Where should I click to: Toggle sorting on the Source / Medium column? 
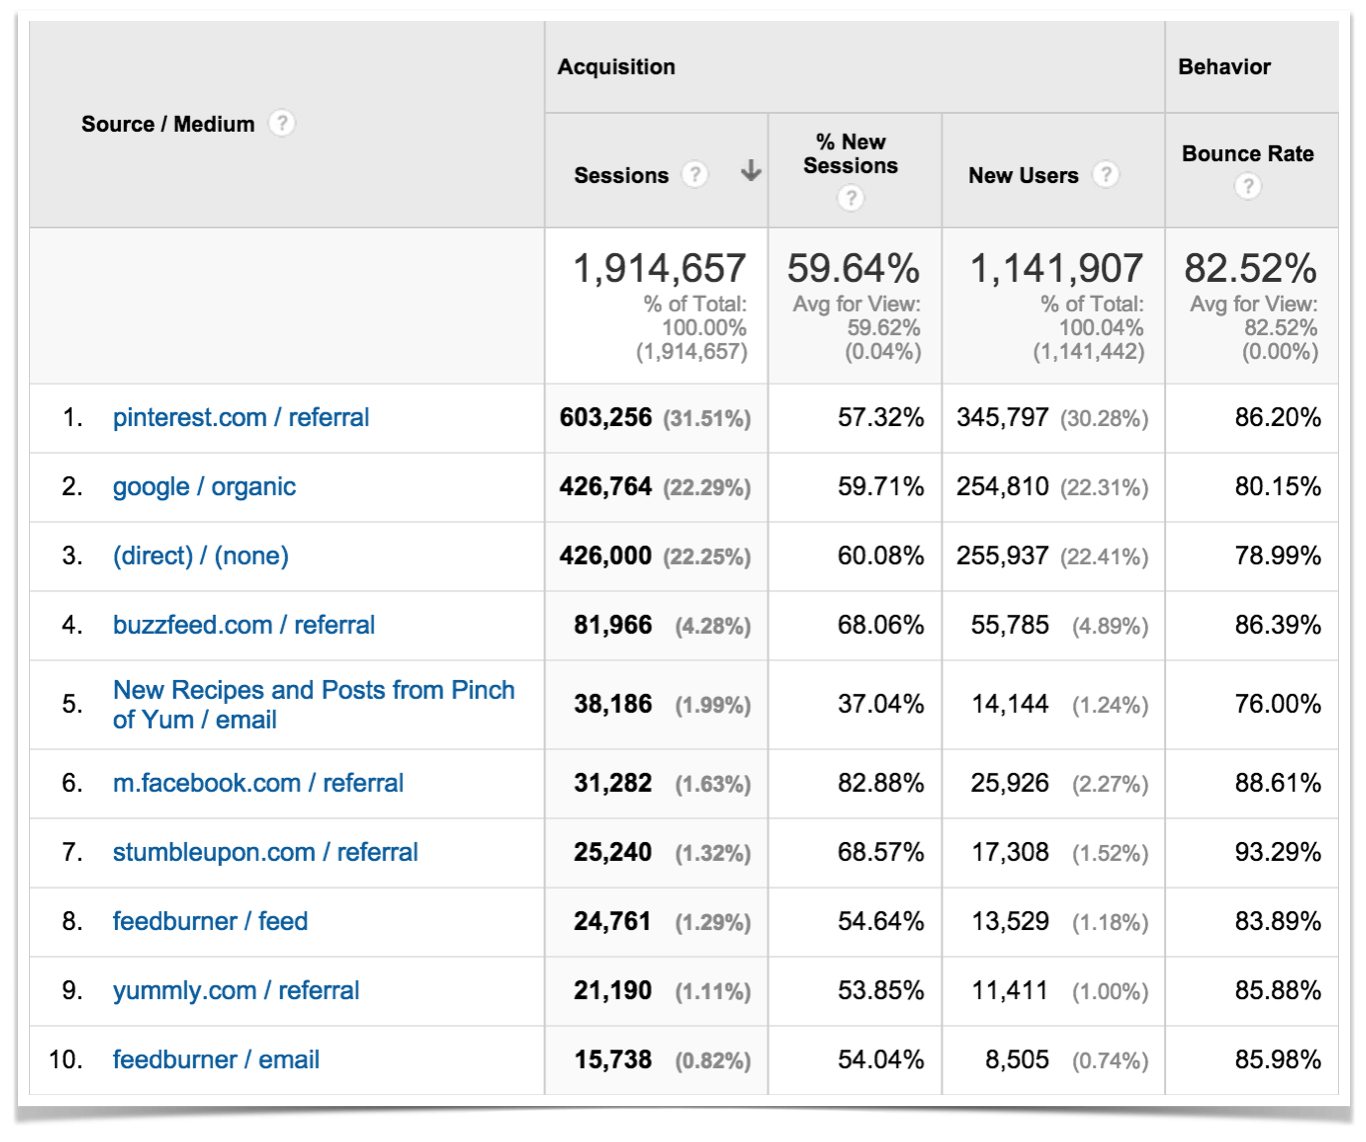point(168,123)
